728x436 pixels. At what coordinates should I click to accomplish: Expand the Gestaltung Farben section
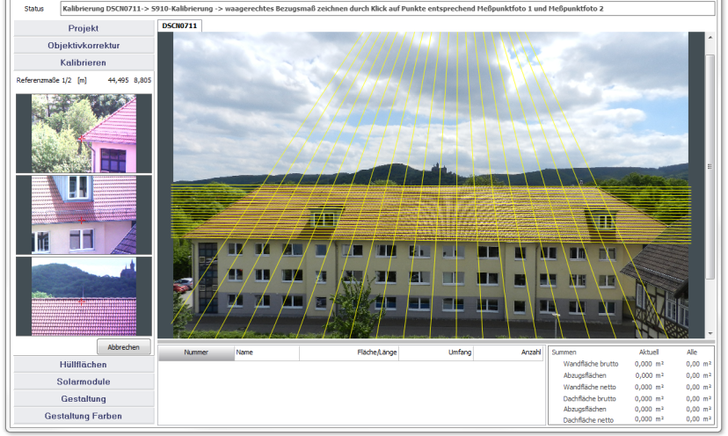pyautogui.click(x=83, y=415)
